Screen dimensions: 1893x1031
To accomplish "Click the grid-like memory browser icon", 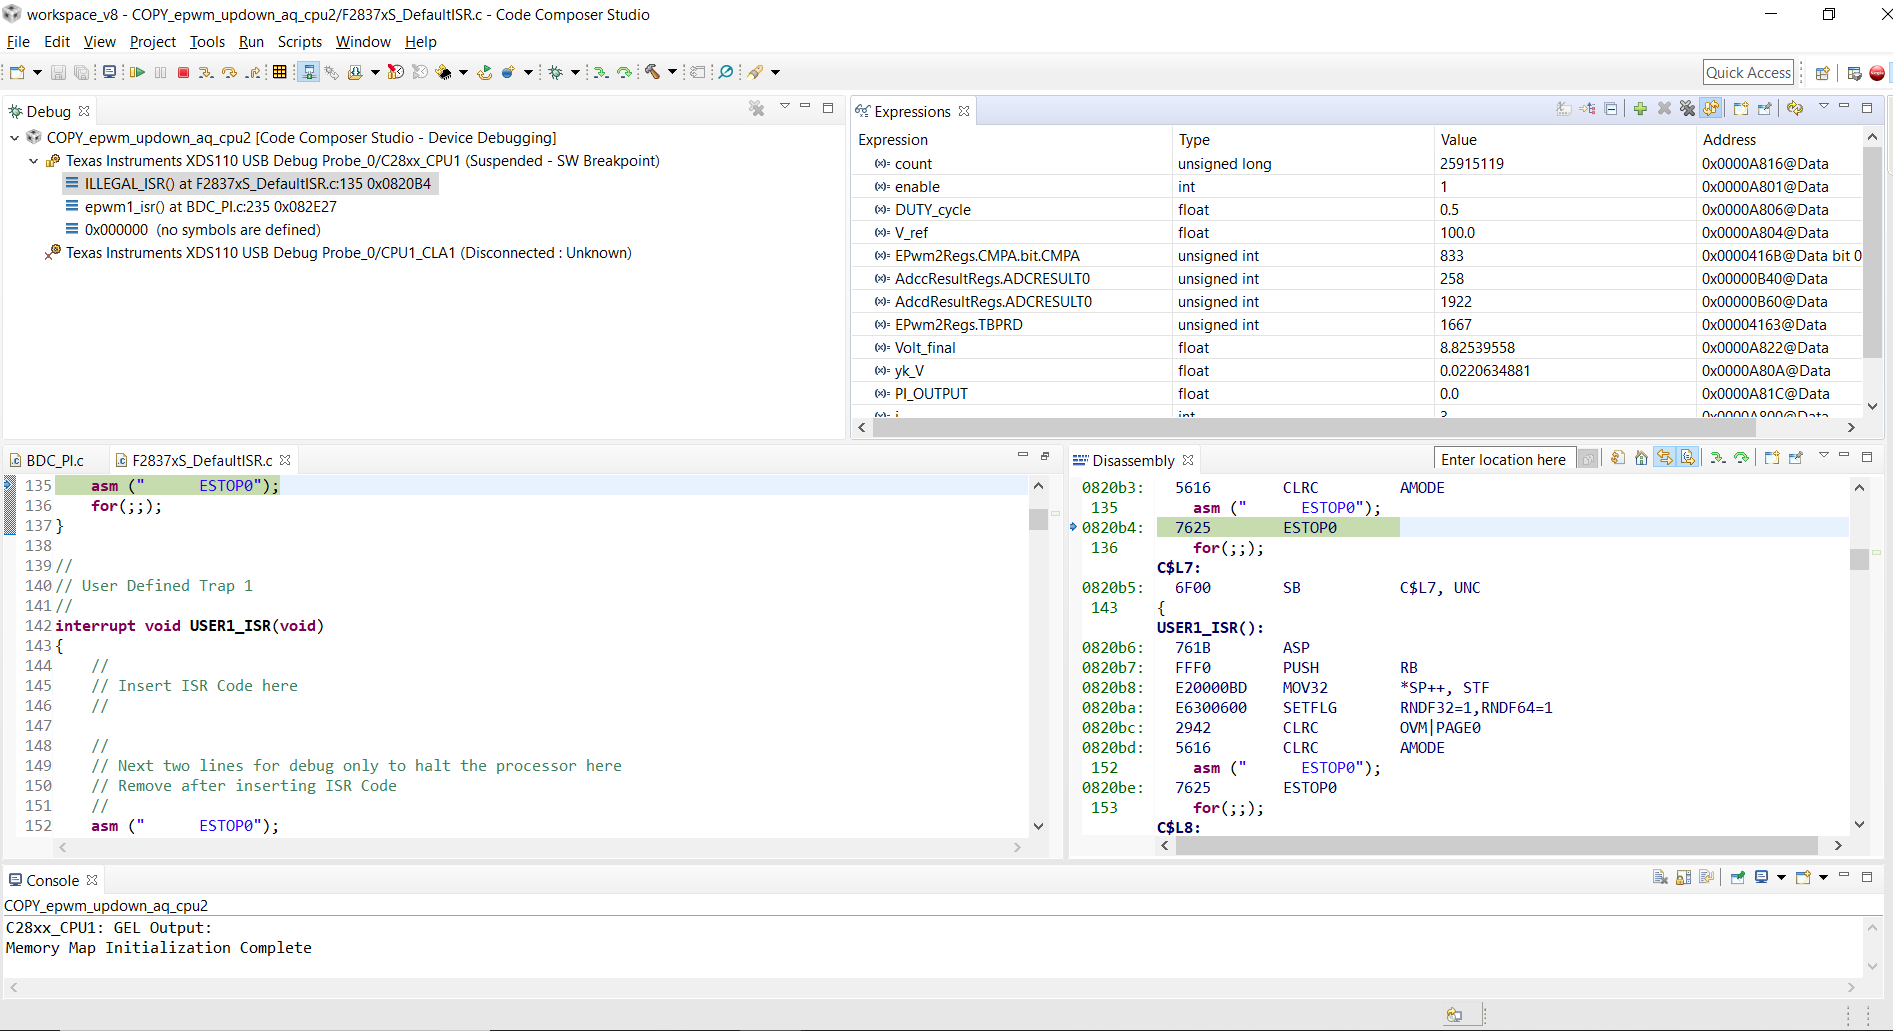I will pyautogui.click(x=280, y=72).
